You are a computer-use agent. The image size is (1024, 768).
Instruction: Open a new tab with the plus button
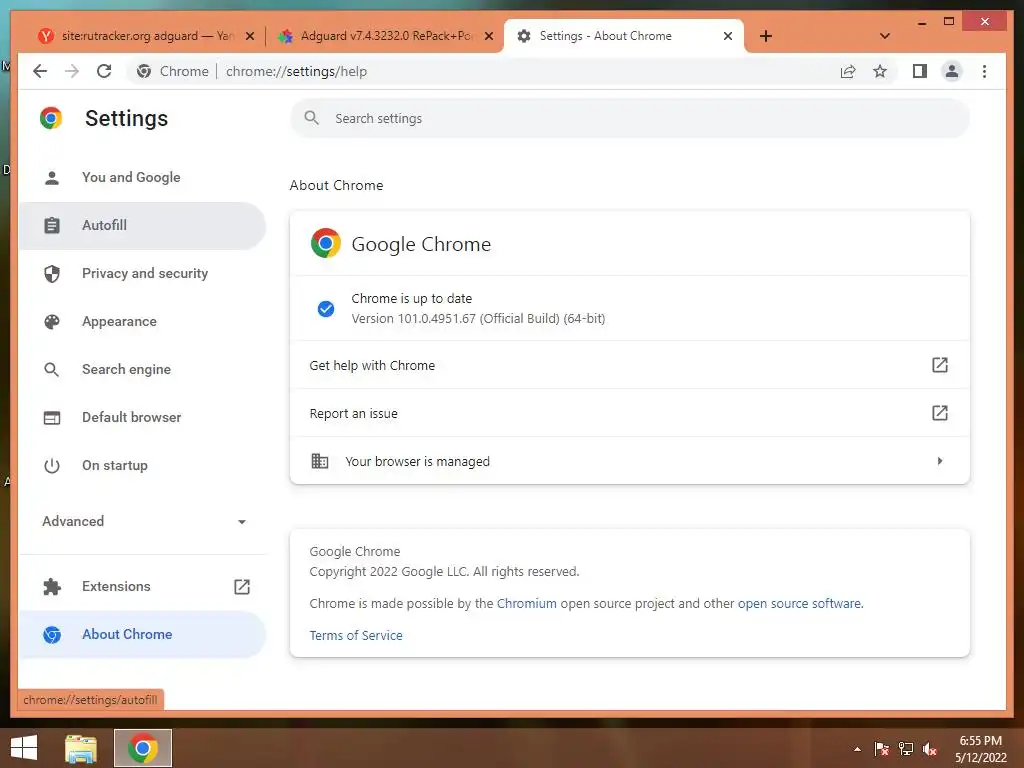click(765, 36)
